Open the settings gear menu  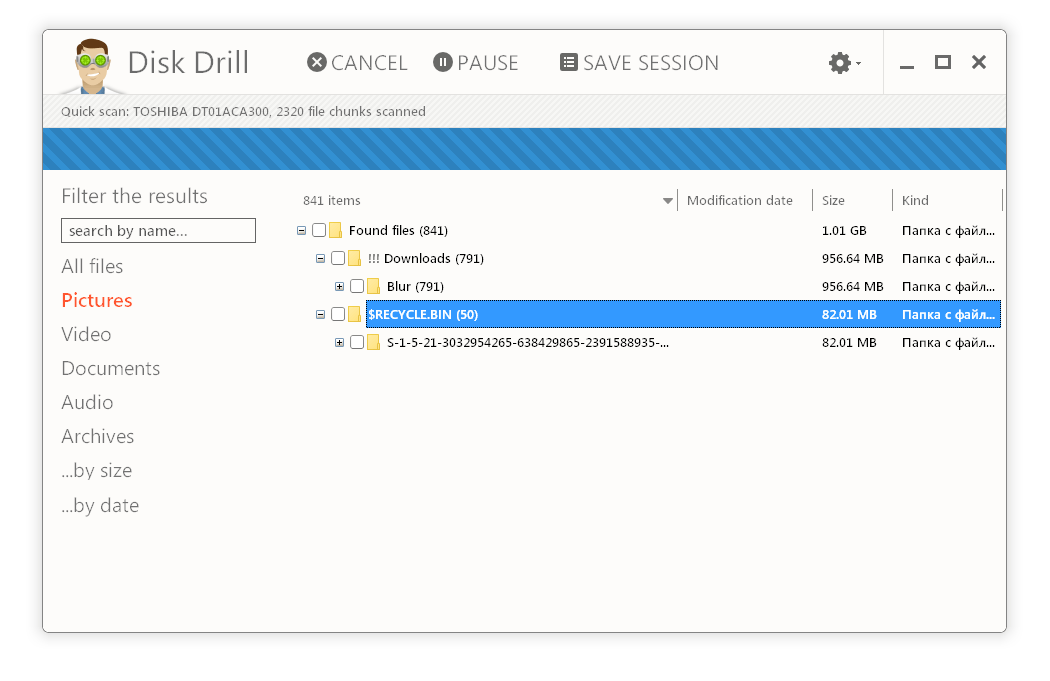[844, 63]
